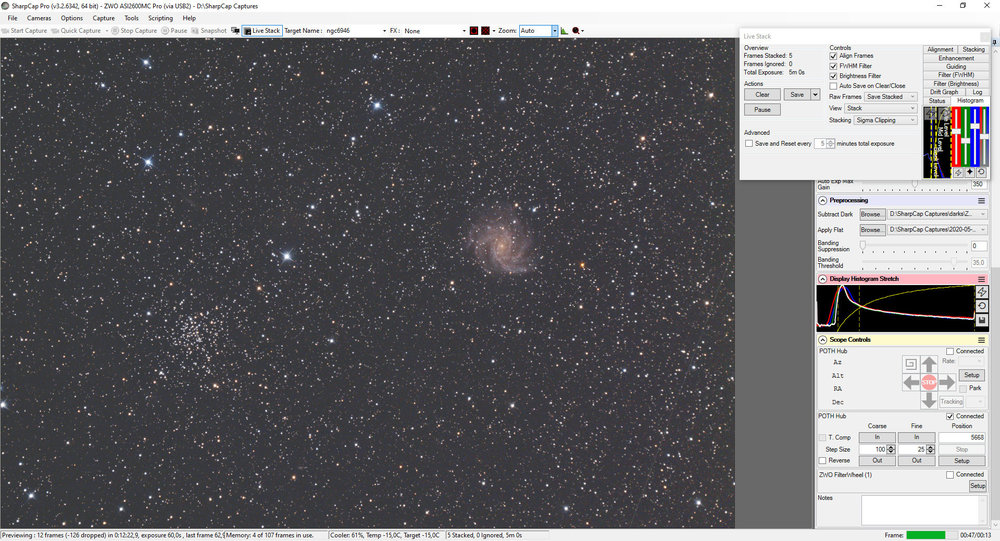The height and width of the screenshot is (541, 1000).
Task: Collapse the Display Histogram Stretch section
Action: (x=823, y=279)
